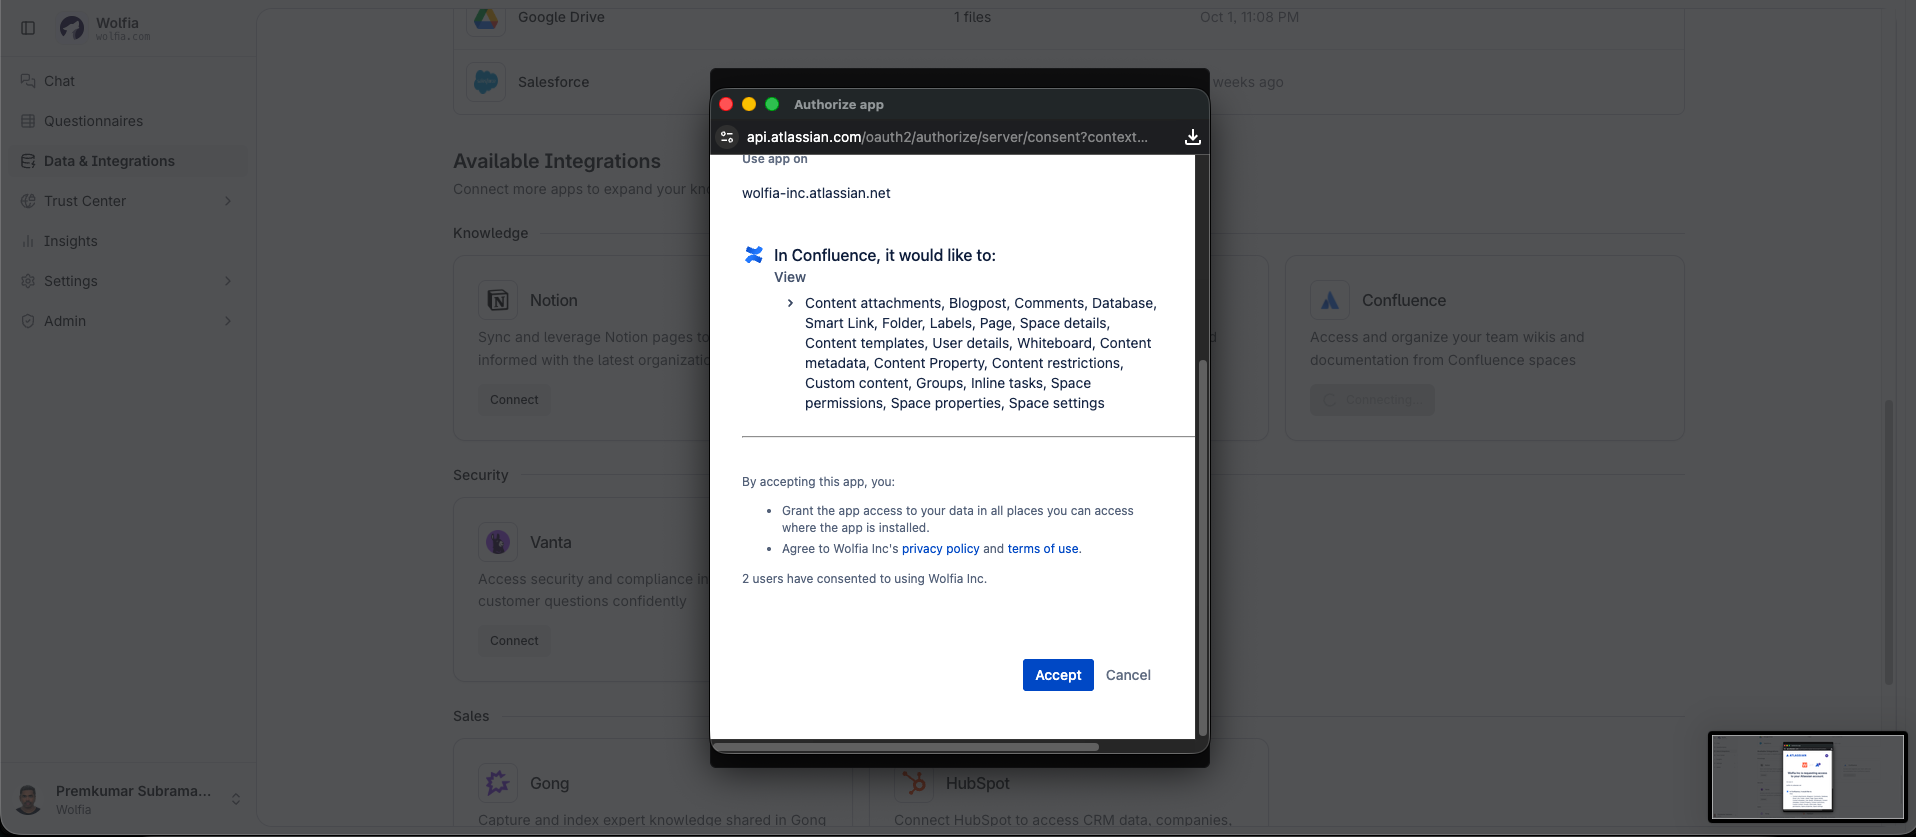Open the user account switcher chevron
This screenshot has height=837, width=1916.
point(236,799)
